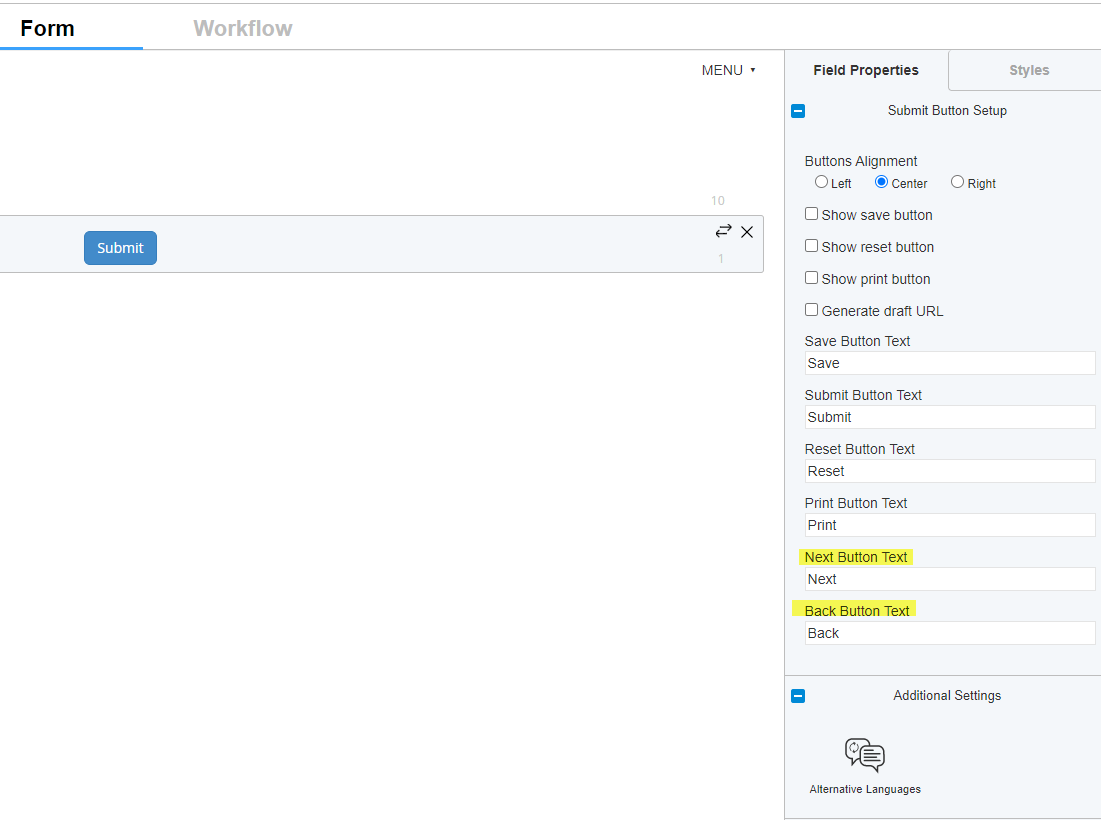
Task: Remove the submit field with X icon
Action: [x=747, y=232]
